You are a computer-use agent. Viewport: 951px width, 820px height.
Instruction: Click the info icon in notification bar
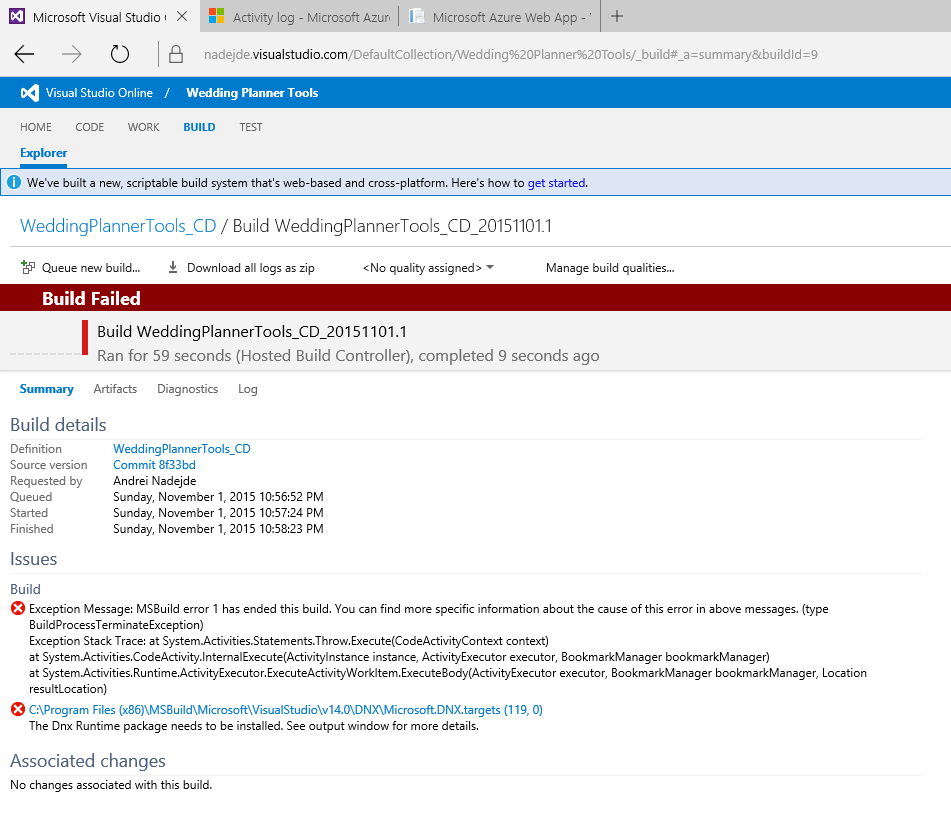[x=14, y=183]
